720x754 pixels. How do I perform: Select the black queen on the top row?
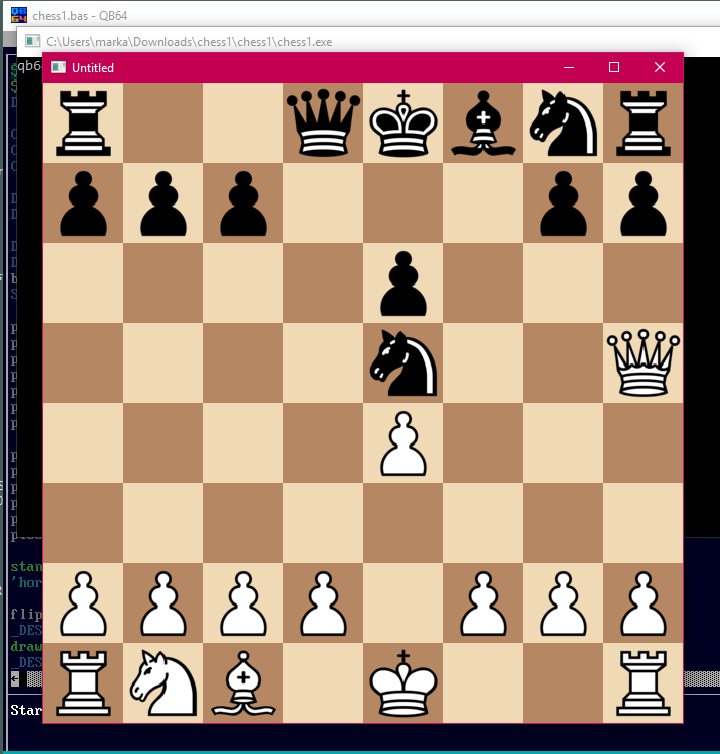(323, 123)
